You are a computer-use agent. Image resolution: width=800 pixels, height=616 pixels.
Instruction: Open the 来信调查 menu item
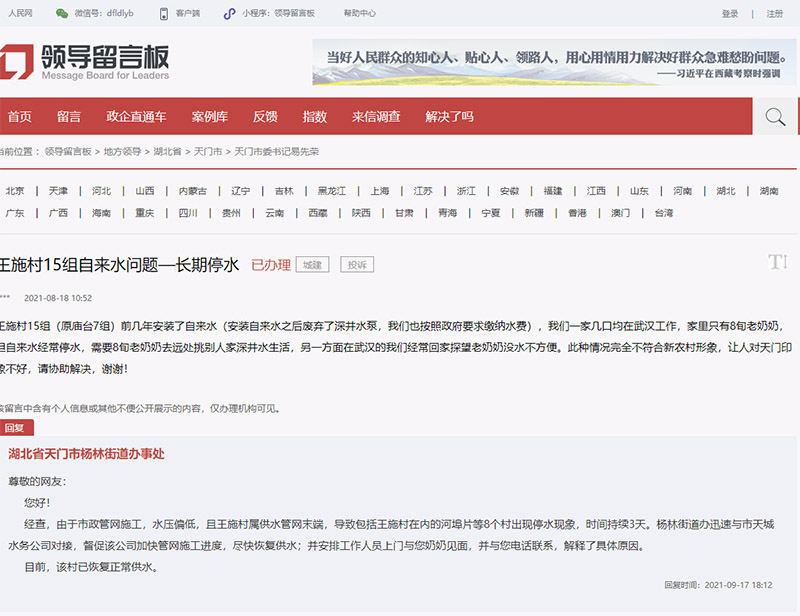pos(376,117)
